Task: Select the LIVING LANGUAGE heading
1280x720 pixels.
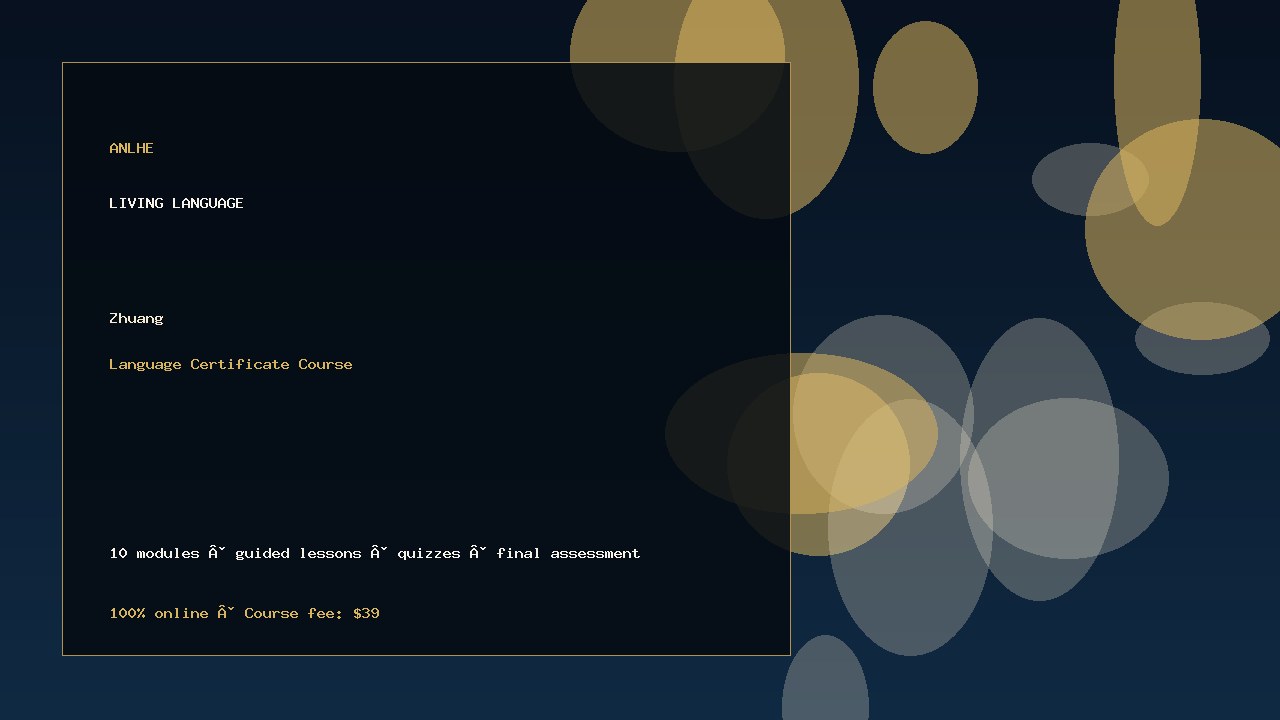Action: [x=176, y=203]
